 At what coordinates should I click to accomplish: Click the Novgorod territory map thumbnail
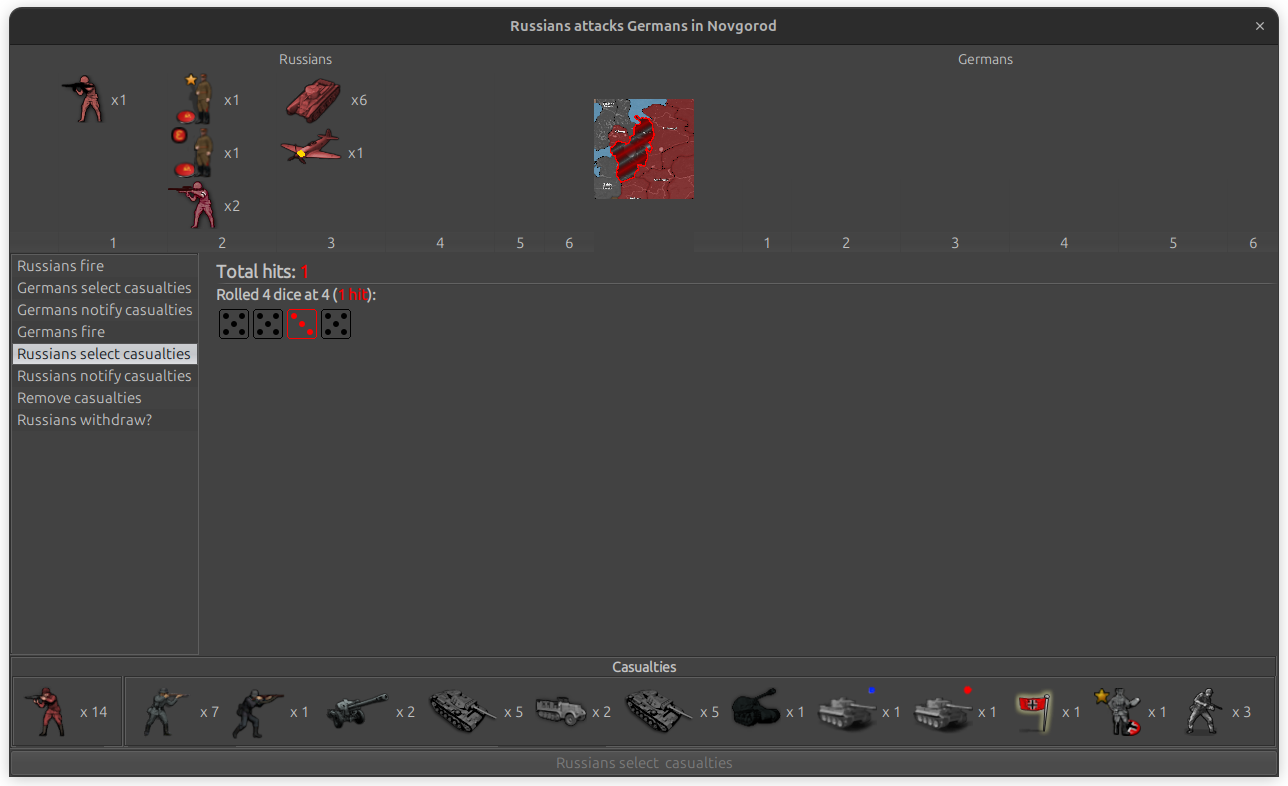pyautogui.click(x=644, y=149)
